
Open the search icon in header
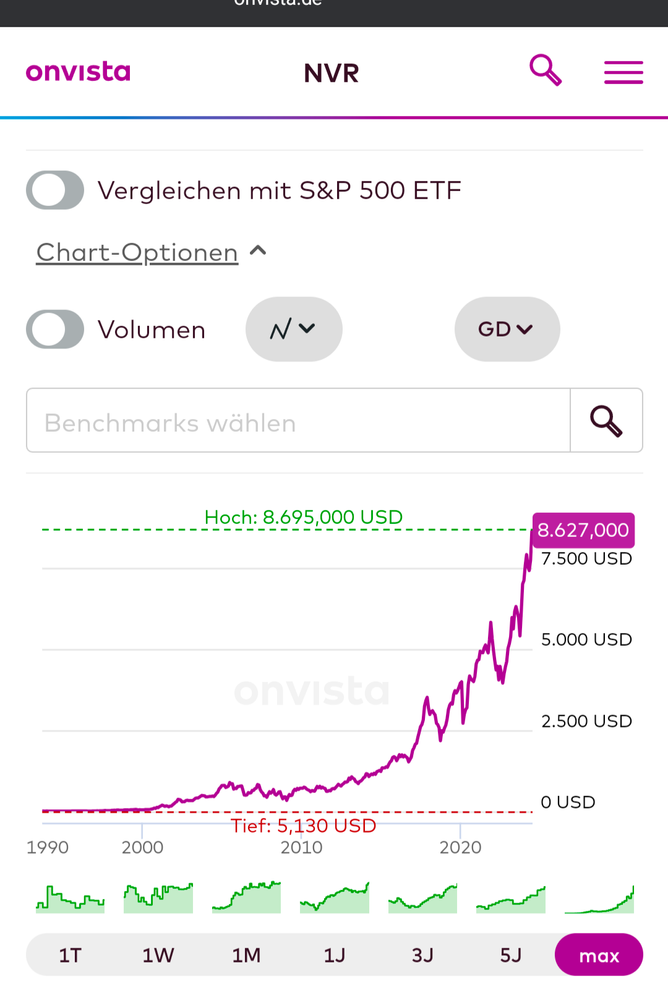tap(545, 71)
